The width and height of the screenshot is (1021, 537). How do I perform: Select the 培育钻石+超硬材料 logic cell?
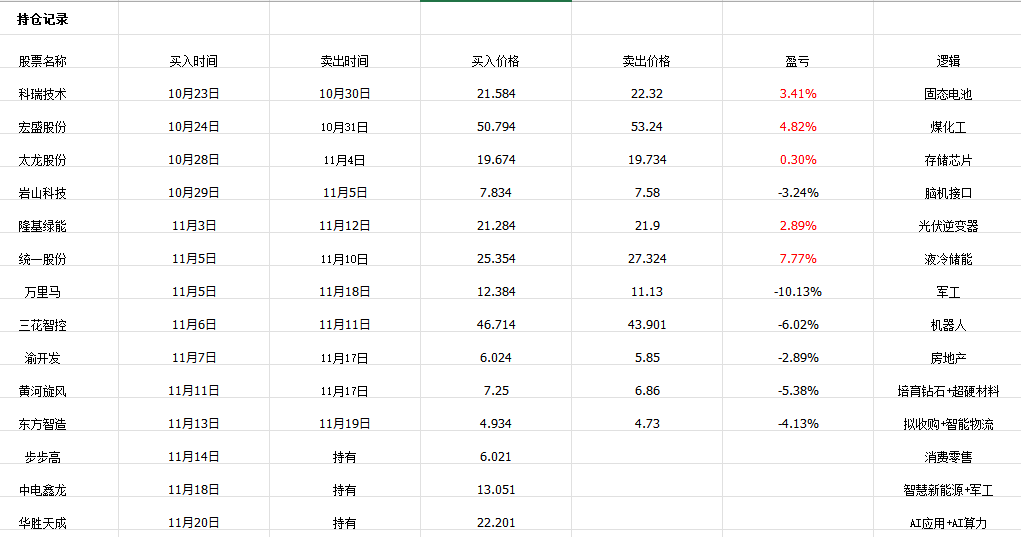click(x=948, y=391)
